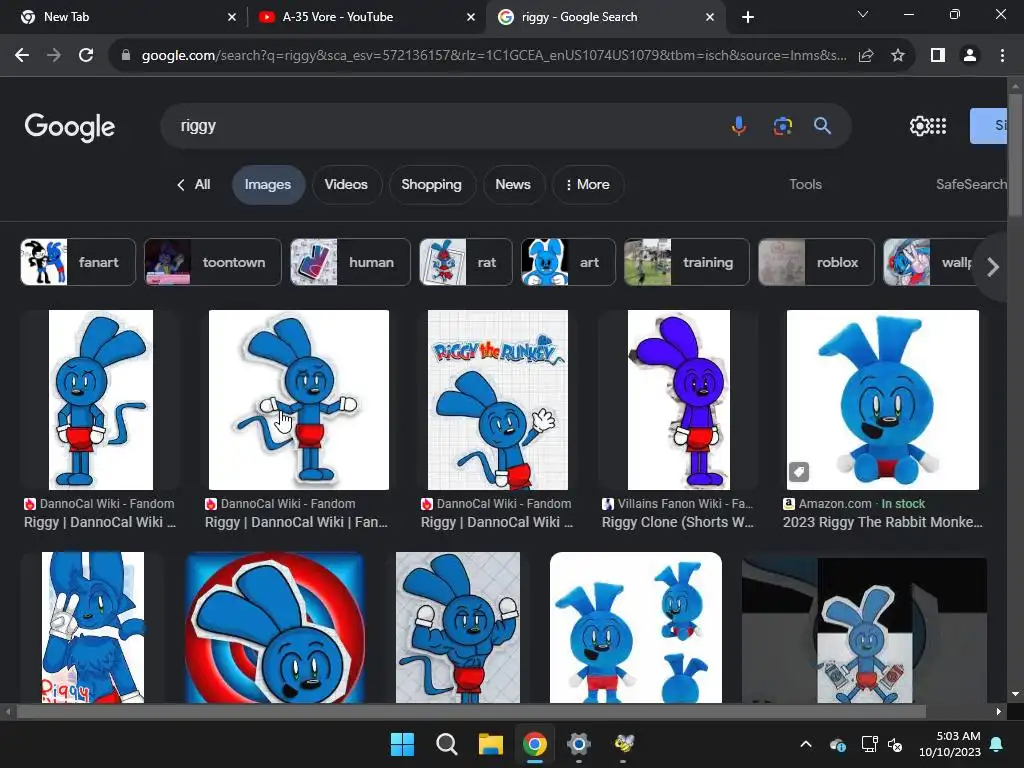
Task: Close the New Tab tab
Action: 232,17
